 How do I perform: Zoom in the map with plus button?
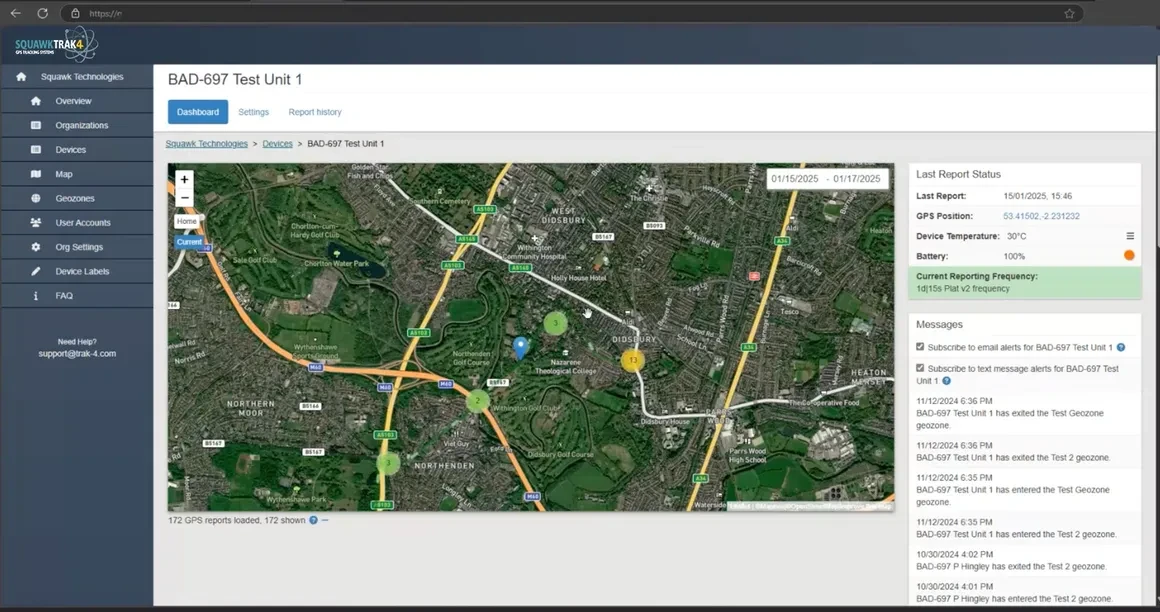pos(184,179)
